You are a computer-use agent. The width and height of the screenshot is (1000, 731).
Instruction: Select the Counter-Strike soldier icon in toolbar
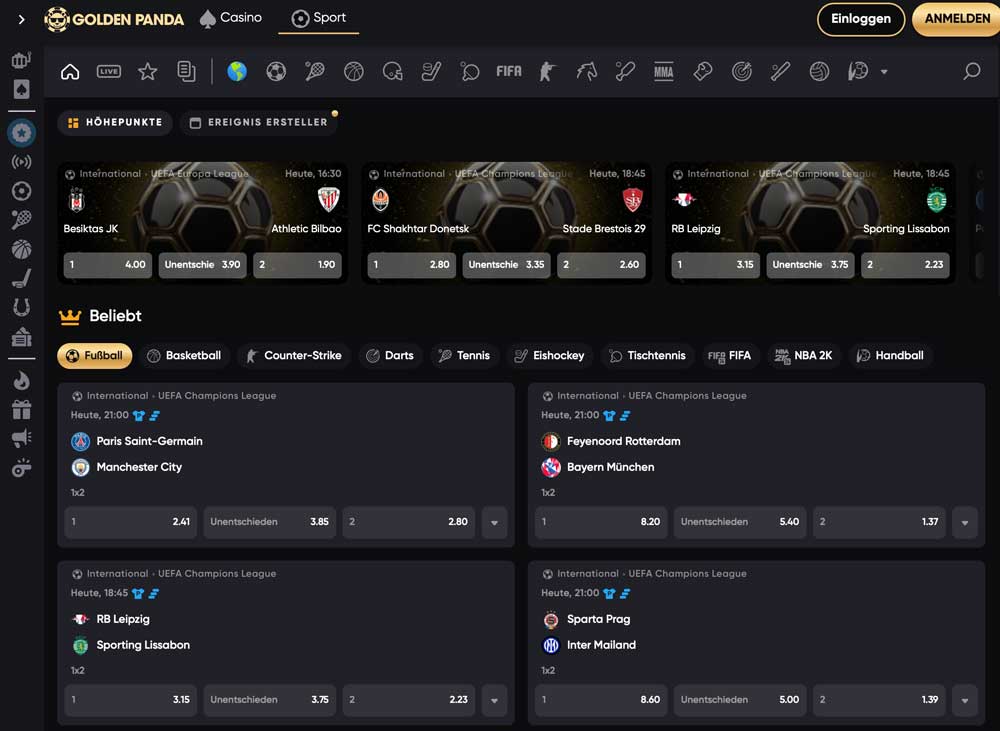pyautogui.click(x=547, y=71)
